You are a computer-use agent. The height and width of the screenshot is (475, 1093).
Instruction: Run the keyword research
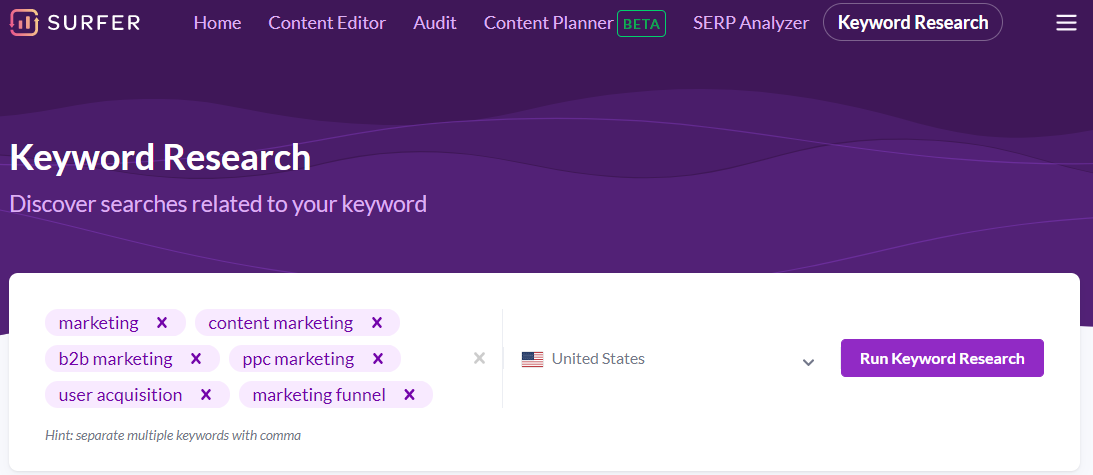coord(942,358)
